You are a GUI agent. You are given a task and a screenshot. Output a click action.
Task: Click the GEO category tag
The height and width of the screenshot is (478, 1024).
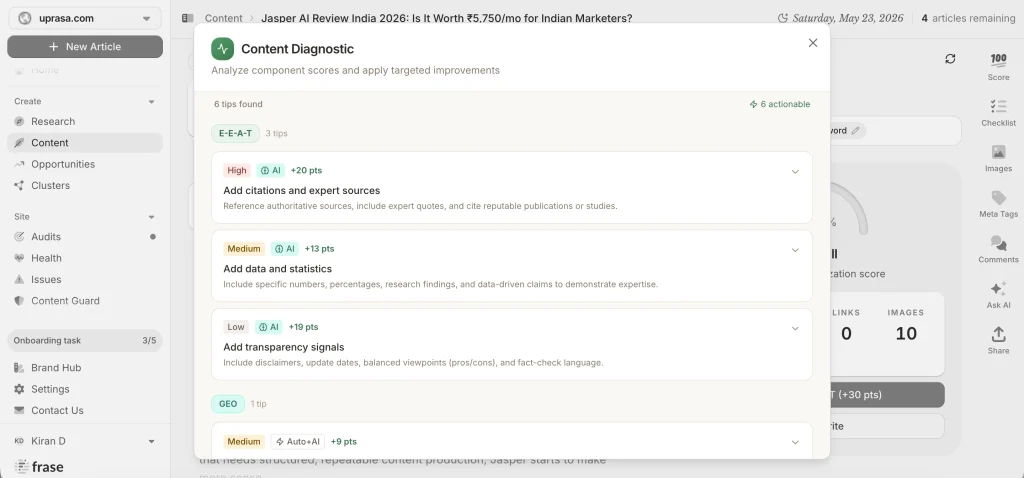228,404
